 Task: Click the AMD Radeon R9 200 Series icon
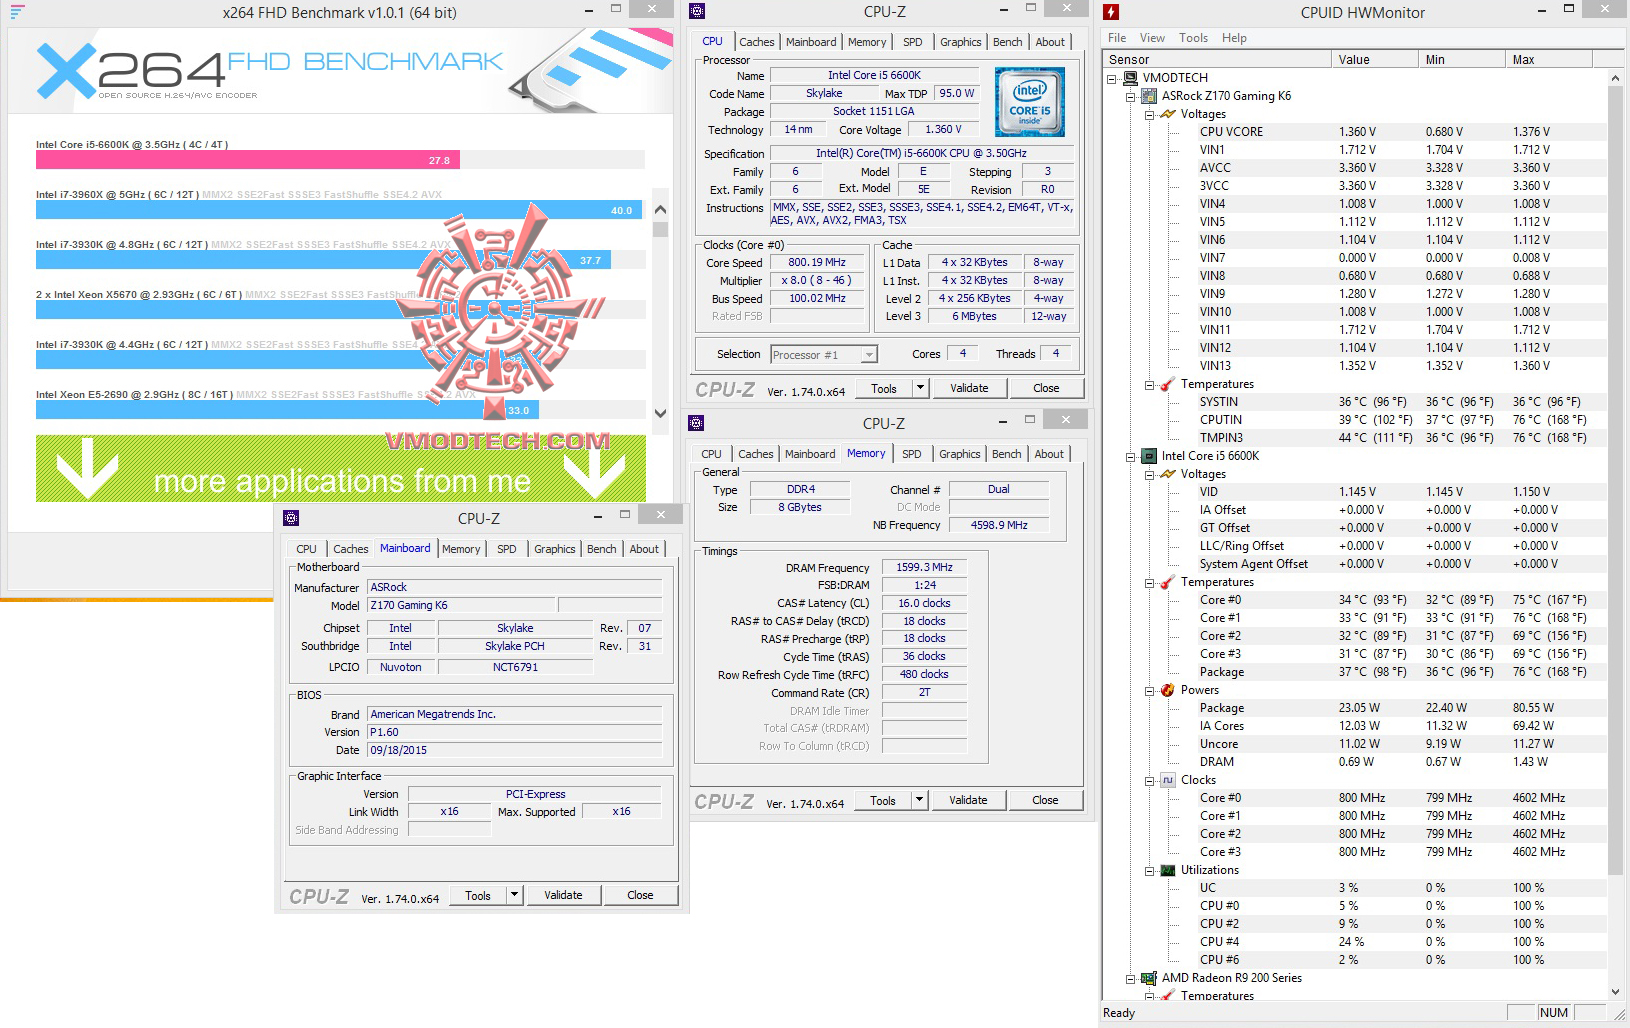point(1150,978)
